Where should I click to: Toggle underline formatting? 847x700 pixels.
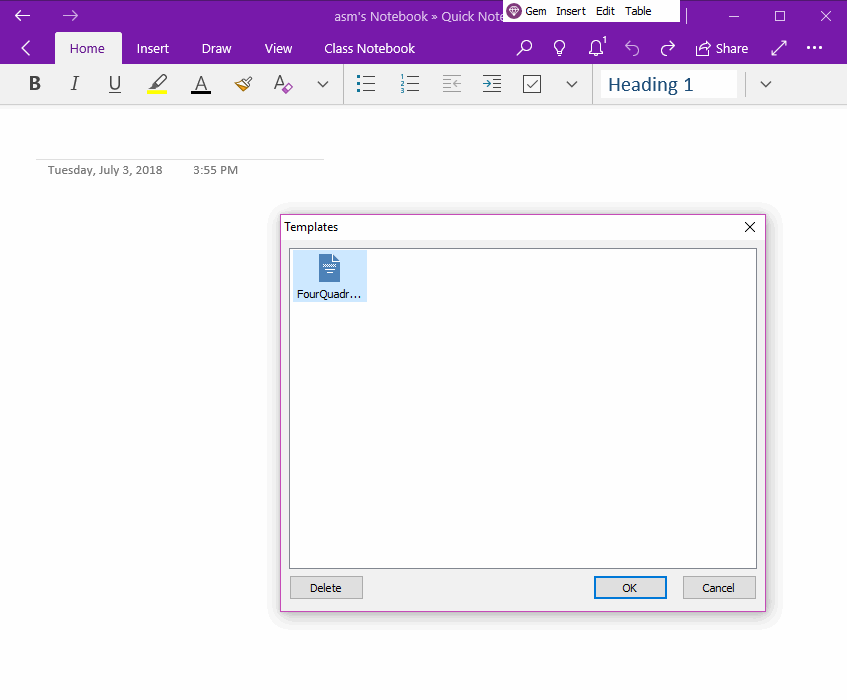115,84
